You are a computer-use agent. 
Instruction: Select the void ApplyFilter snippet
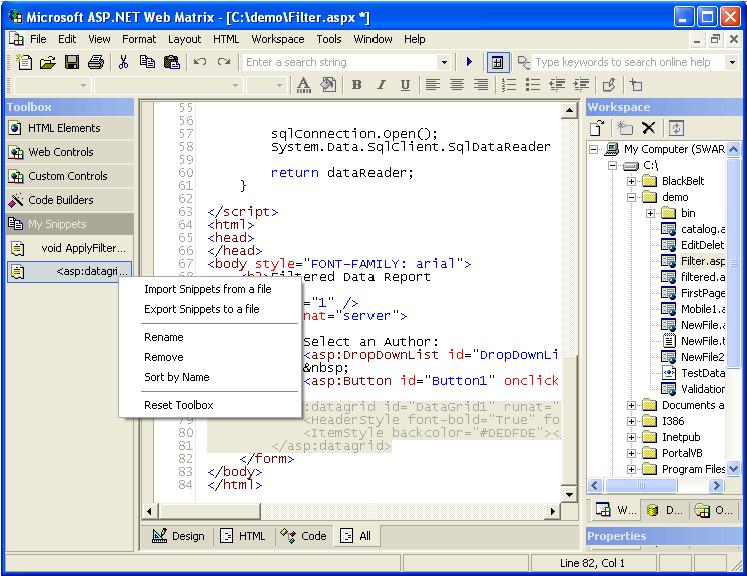coord(70,248)
